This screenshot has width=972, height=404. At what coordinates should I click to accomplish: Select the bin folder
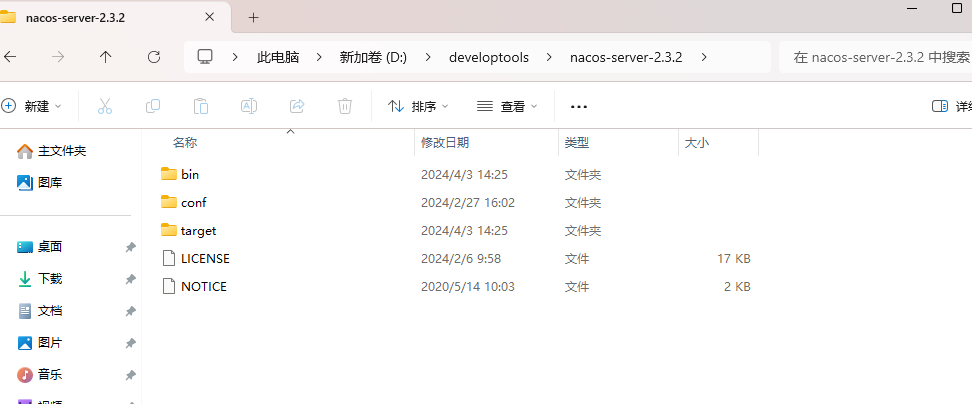point(190,175)
